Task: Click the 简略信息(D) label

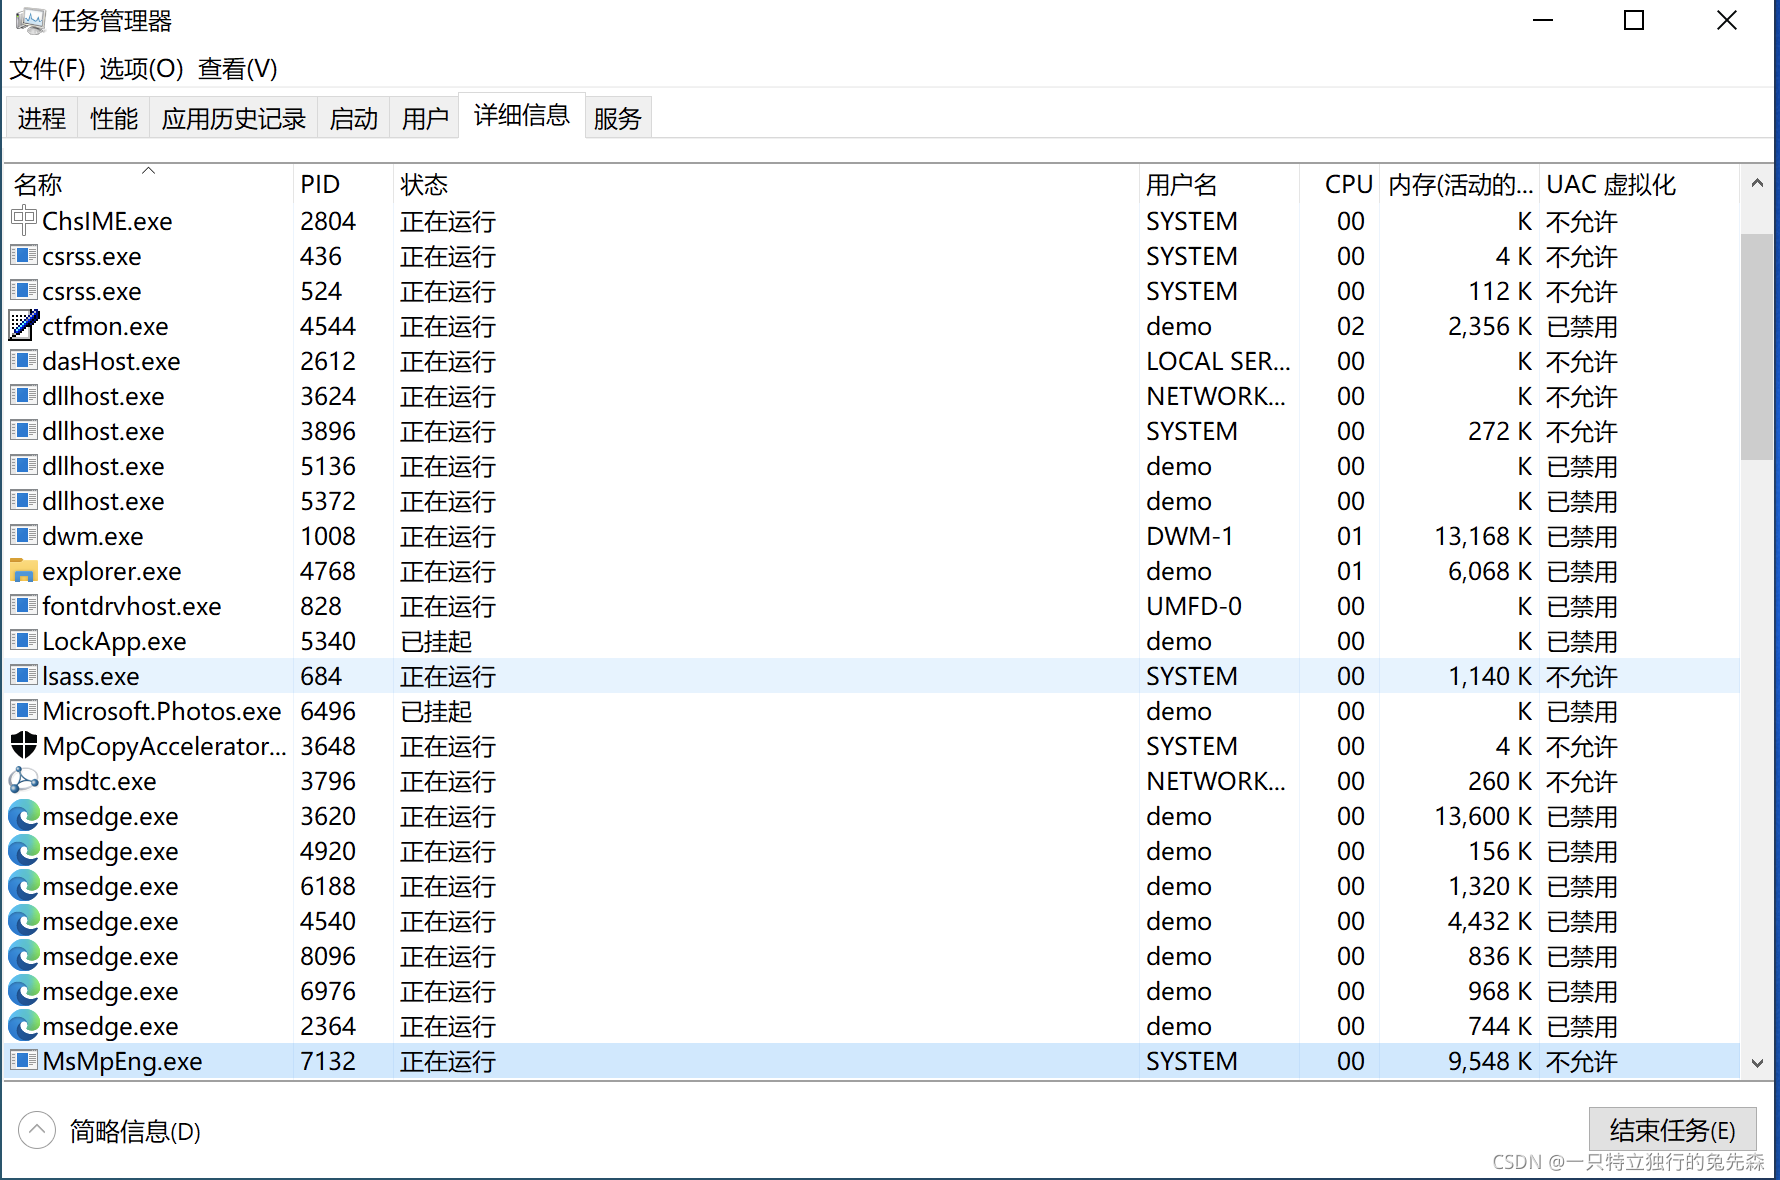Action: pos(135,1132)
